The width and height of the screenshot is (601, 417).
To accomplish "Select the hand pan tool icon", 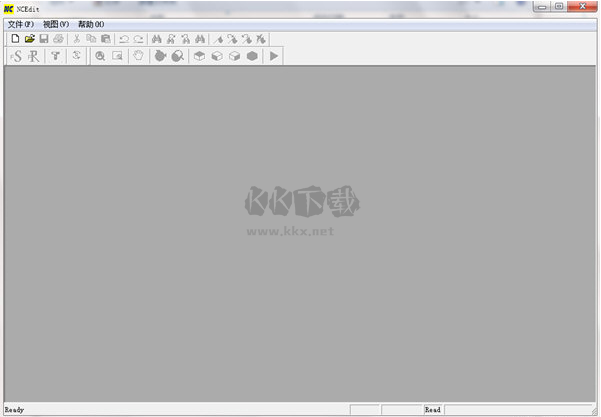I will pos(138,56).
